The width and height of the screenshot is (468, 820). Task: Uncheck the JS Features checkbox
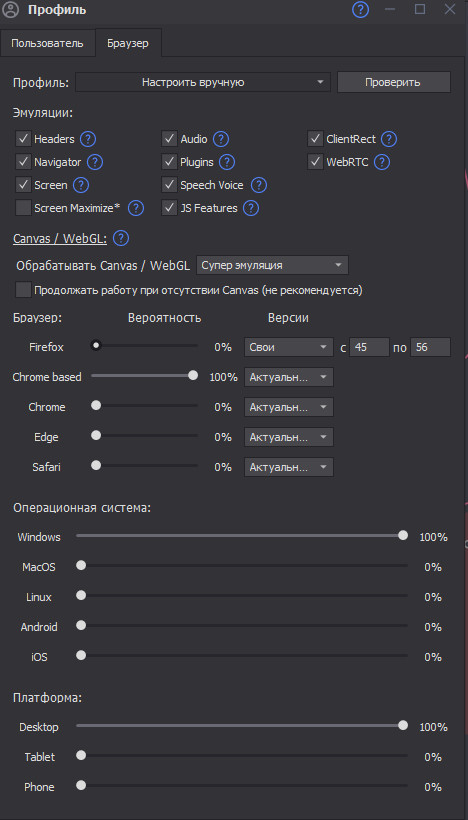[169, 208]
